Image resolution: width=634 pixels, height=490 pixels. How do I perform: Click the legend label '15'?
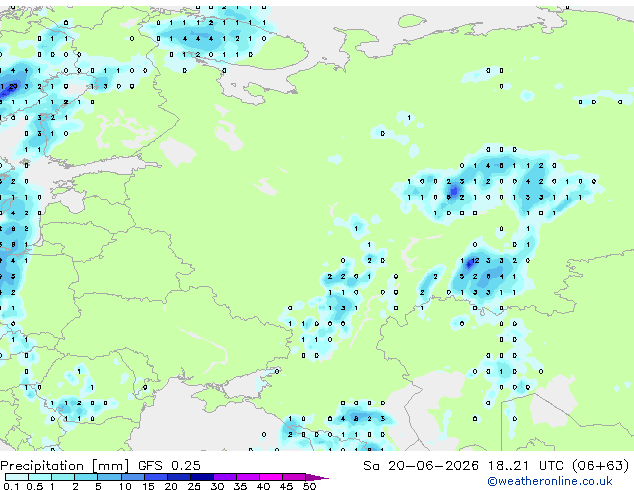click(148, 486)
